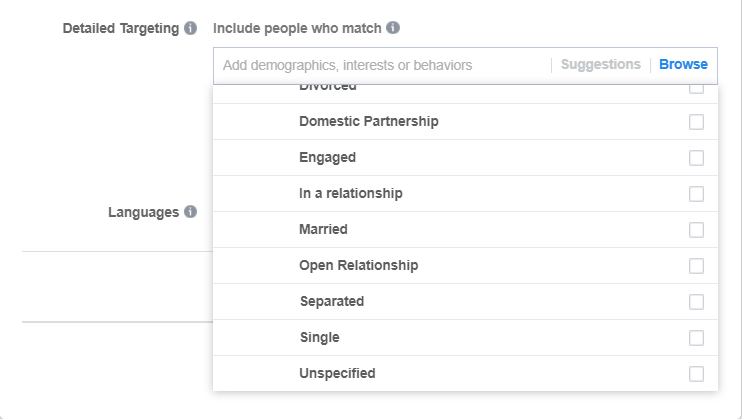Viewport: 742px width, 419px height.
Task: Select the Married checkbox
Action: 696,230
